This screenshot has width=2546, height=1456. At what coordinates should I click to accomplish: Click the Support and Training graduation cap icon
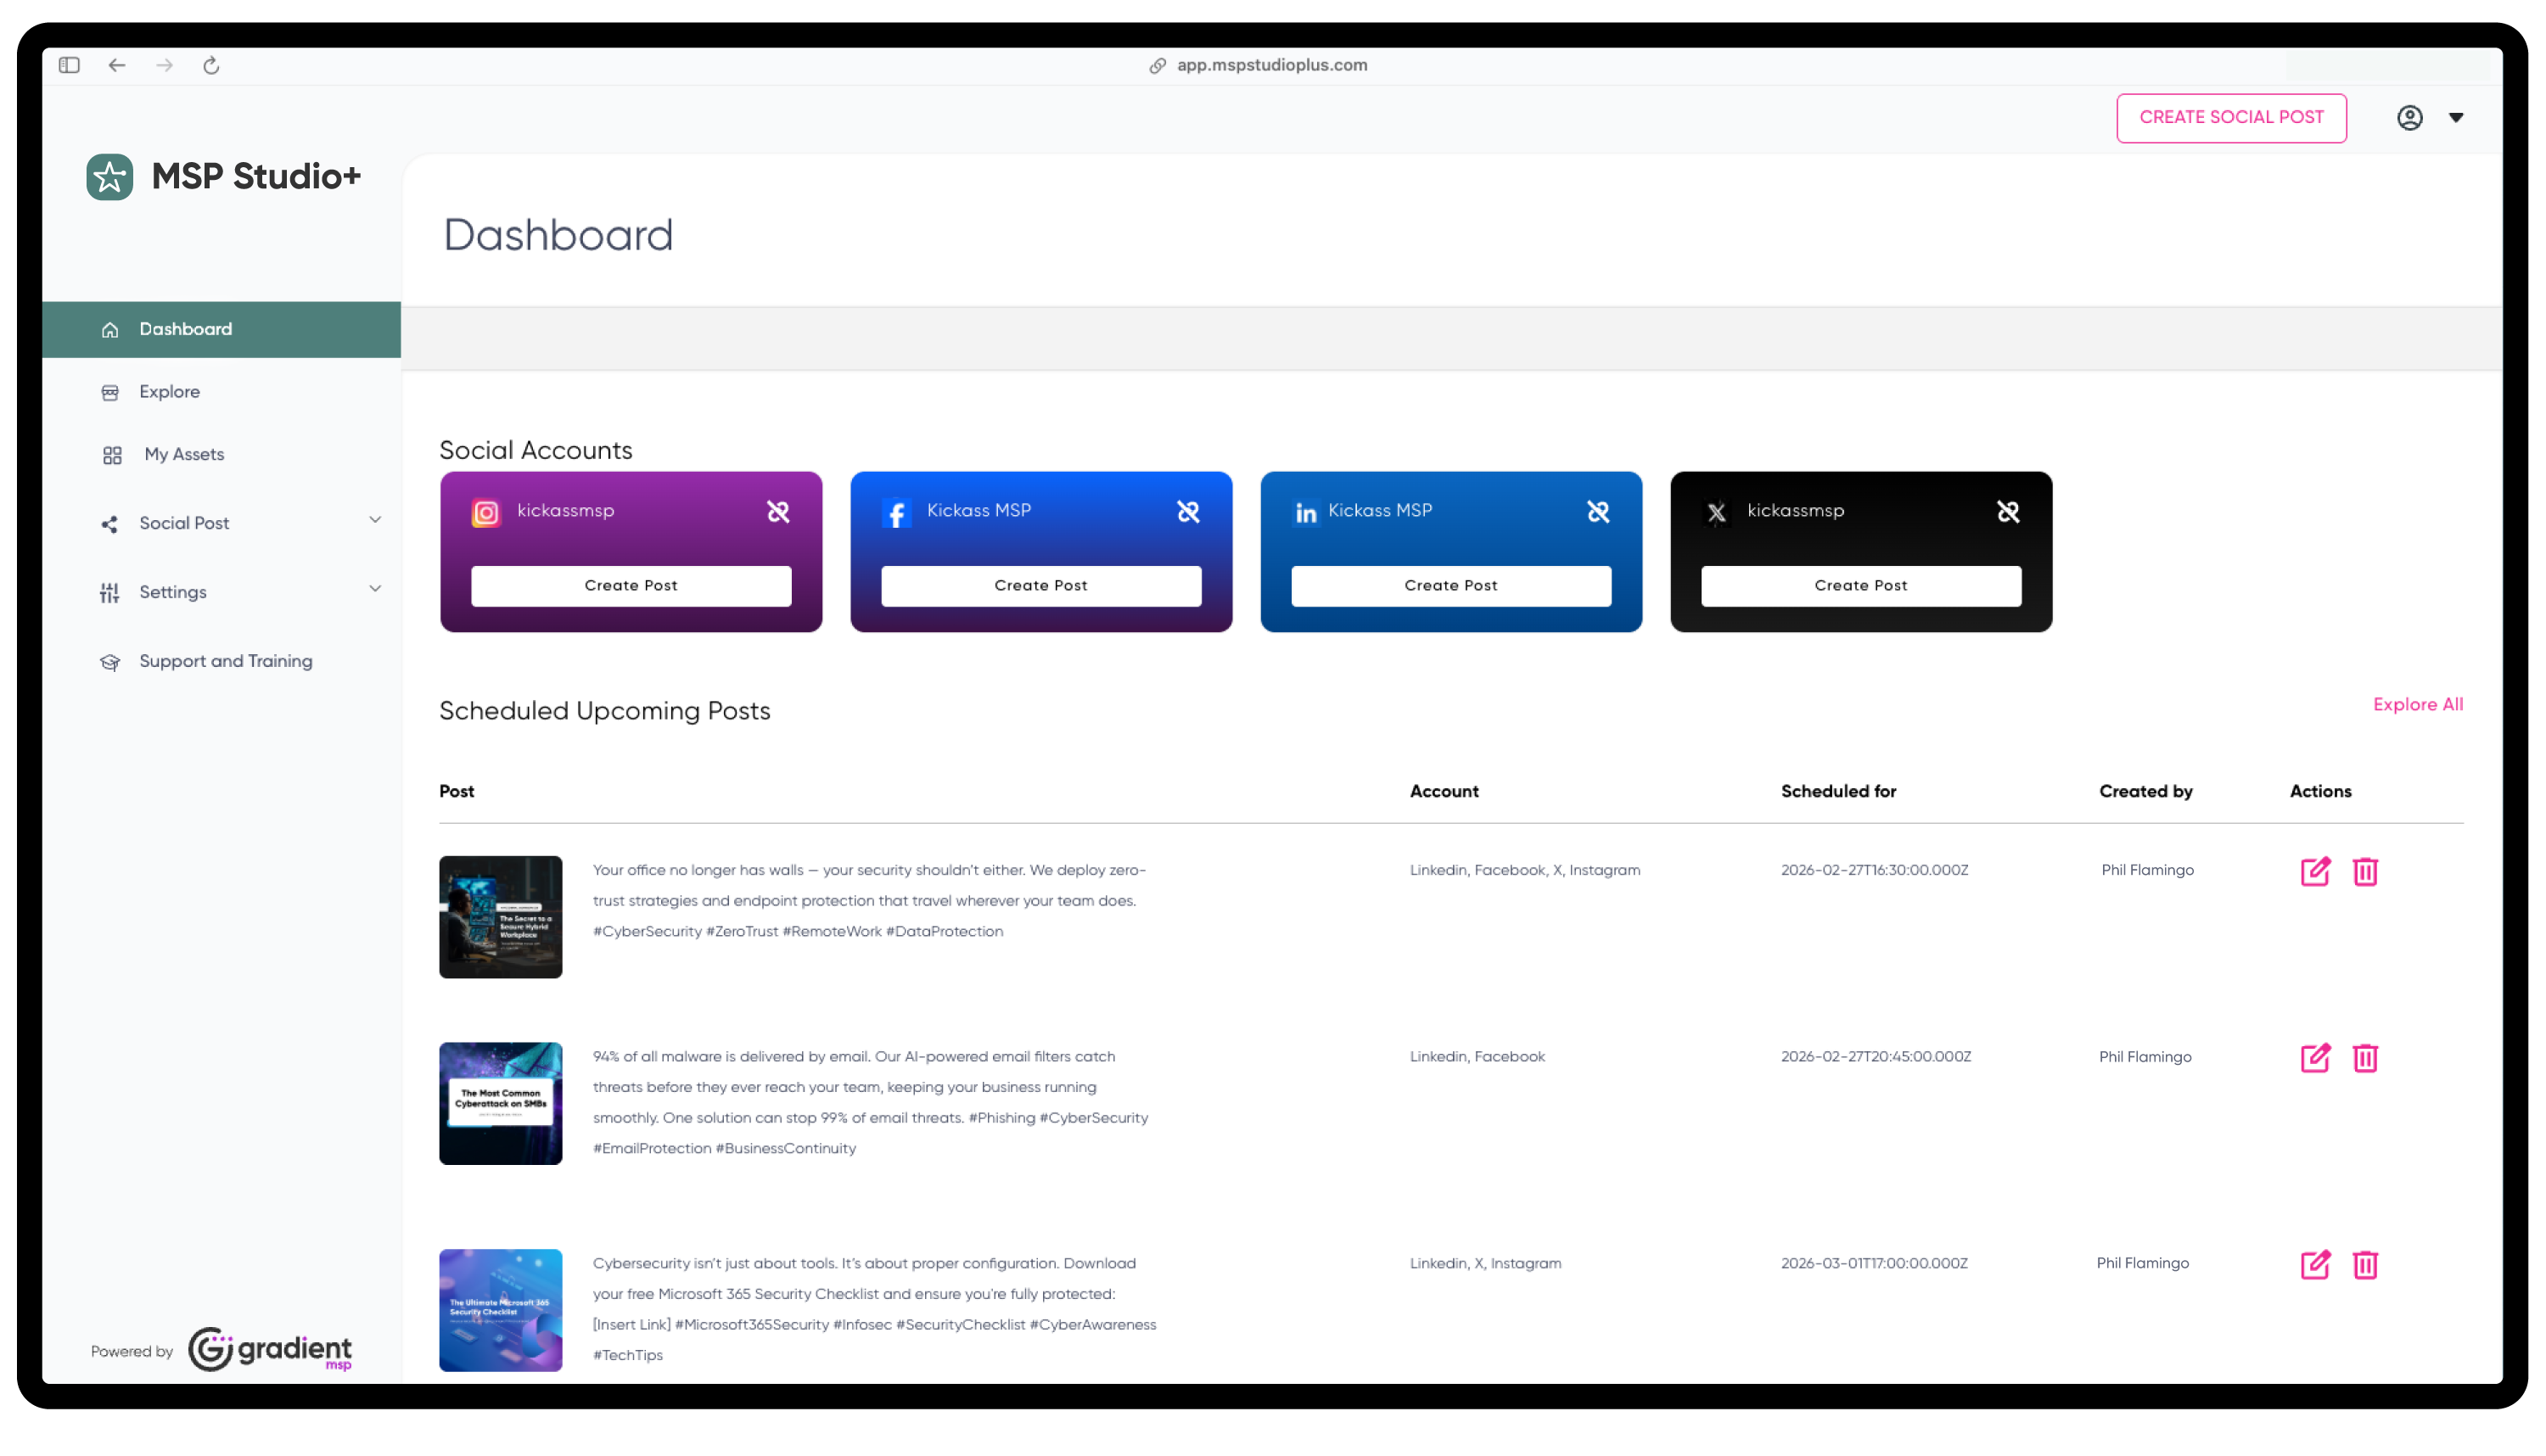point(110,661)
